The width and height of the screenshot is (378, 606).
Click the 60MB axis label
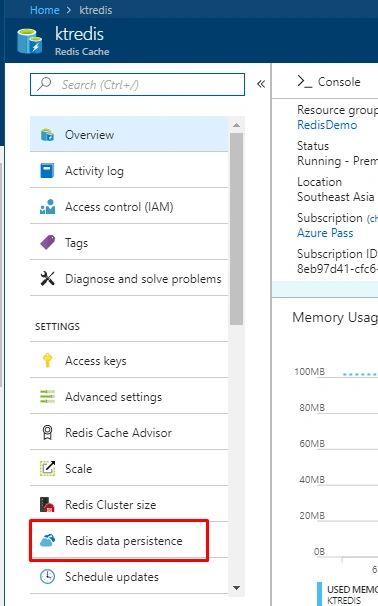pyautogui.click(x=312, y=444)
